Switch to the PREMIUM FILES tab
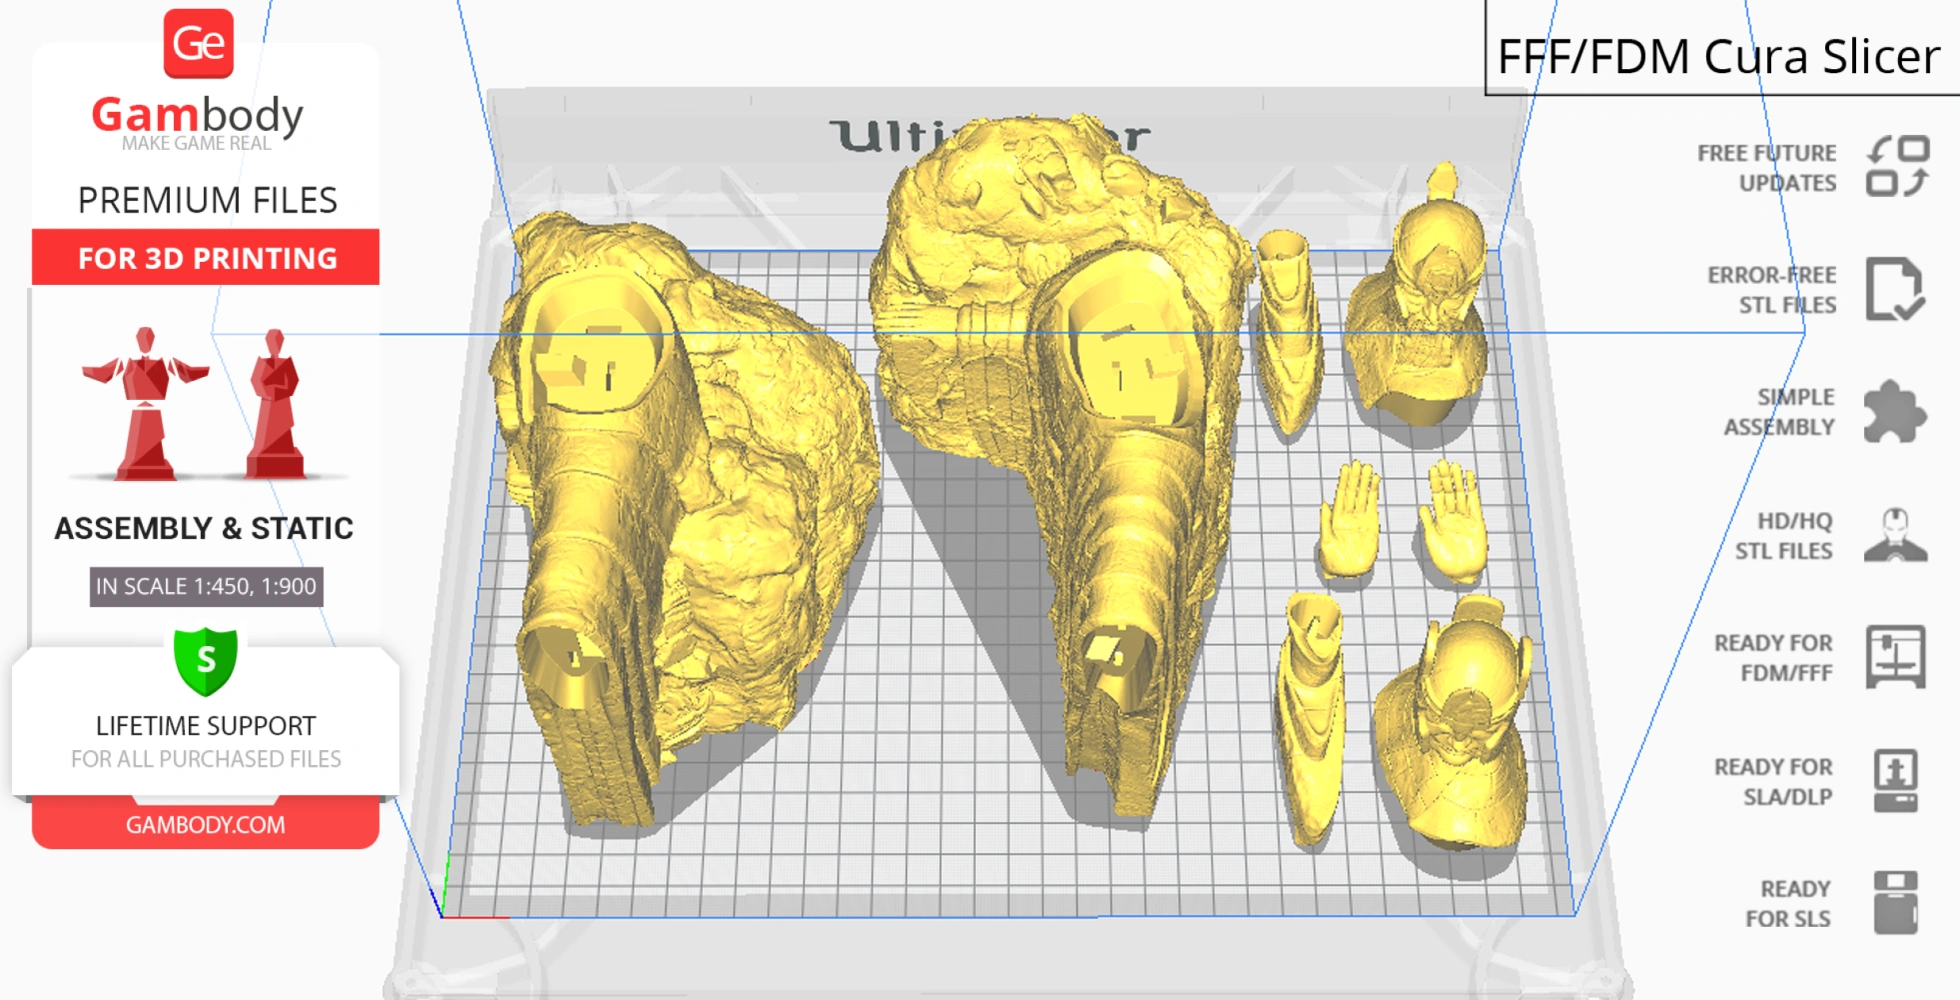Viewport: 1960px width, 1000px height. 207,200
